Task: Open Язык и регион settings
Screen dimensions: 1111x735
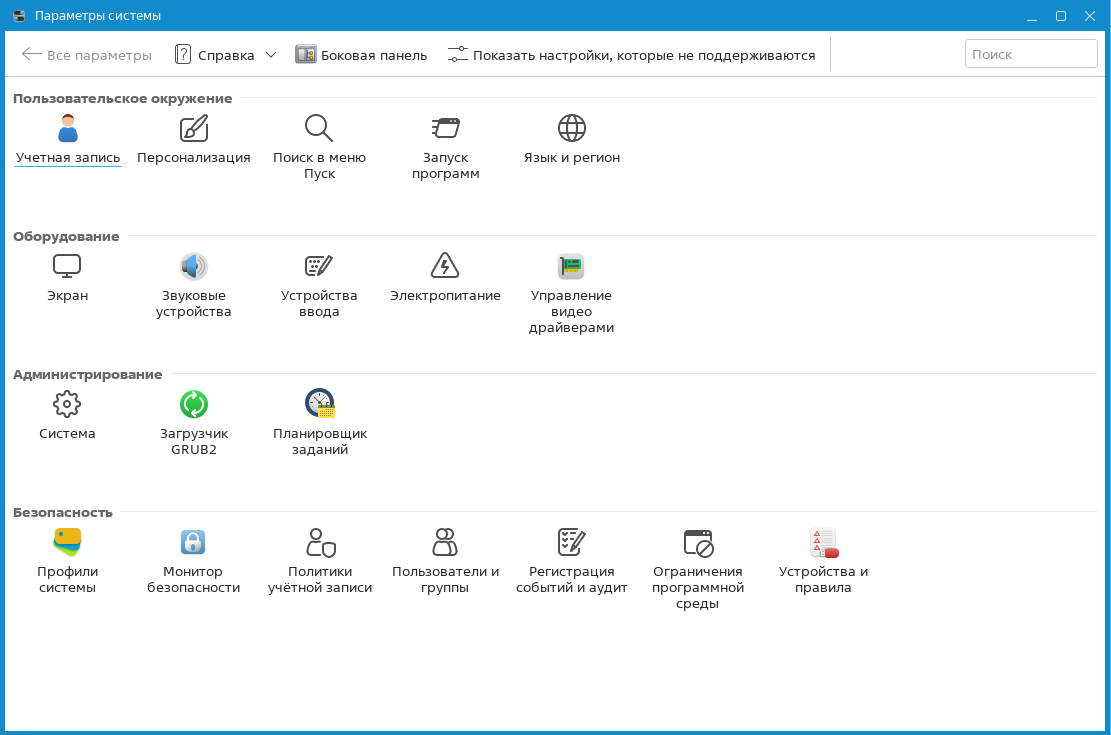Action: [571, 129]
